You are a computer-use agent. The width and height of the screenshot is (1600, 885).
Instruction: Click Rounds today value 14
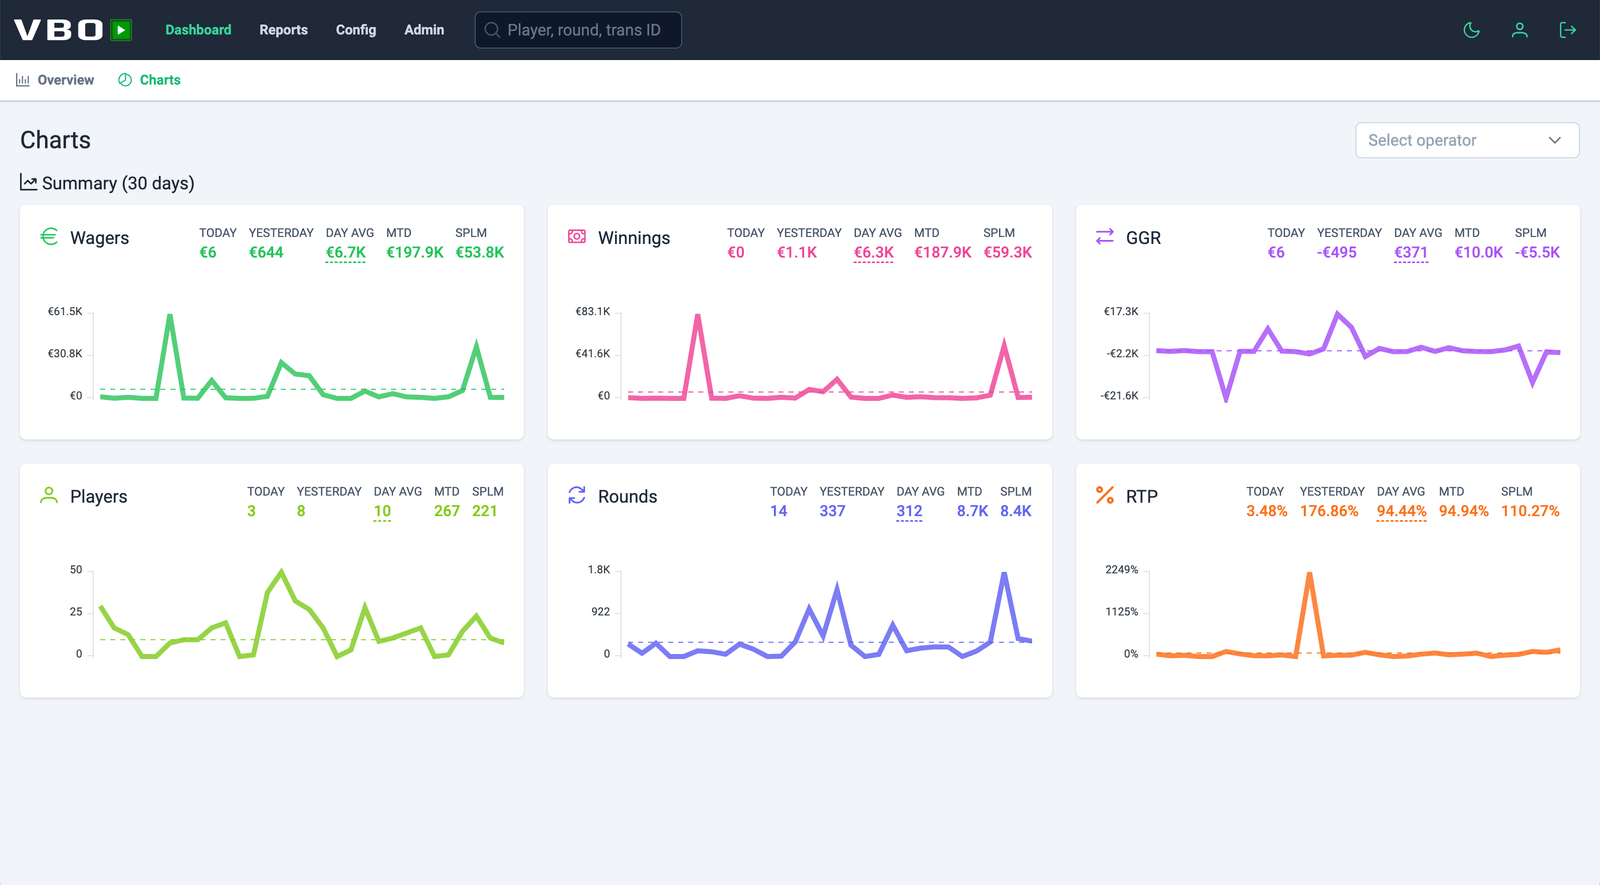(779, 512)
